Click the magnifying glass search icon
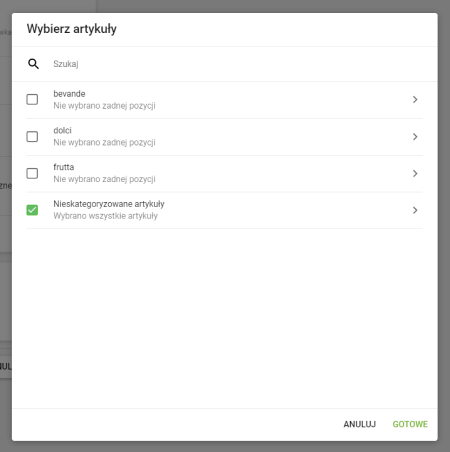This screenshot has width=450, height=452. pos(33,64)
